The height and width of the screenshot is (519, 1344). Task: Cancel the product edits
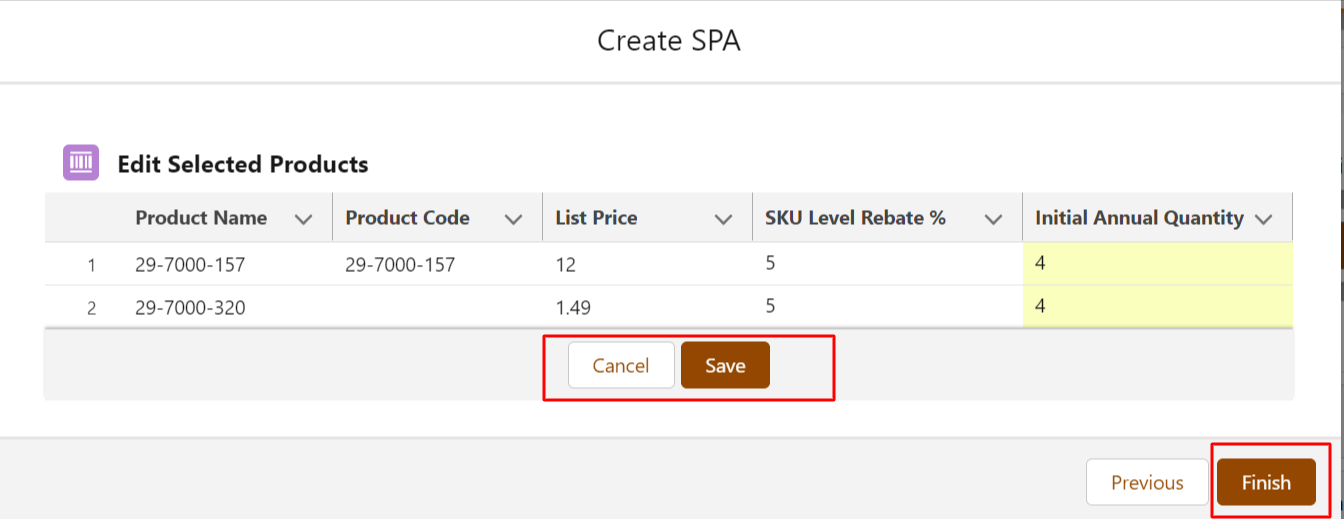[x=621, y=366]
